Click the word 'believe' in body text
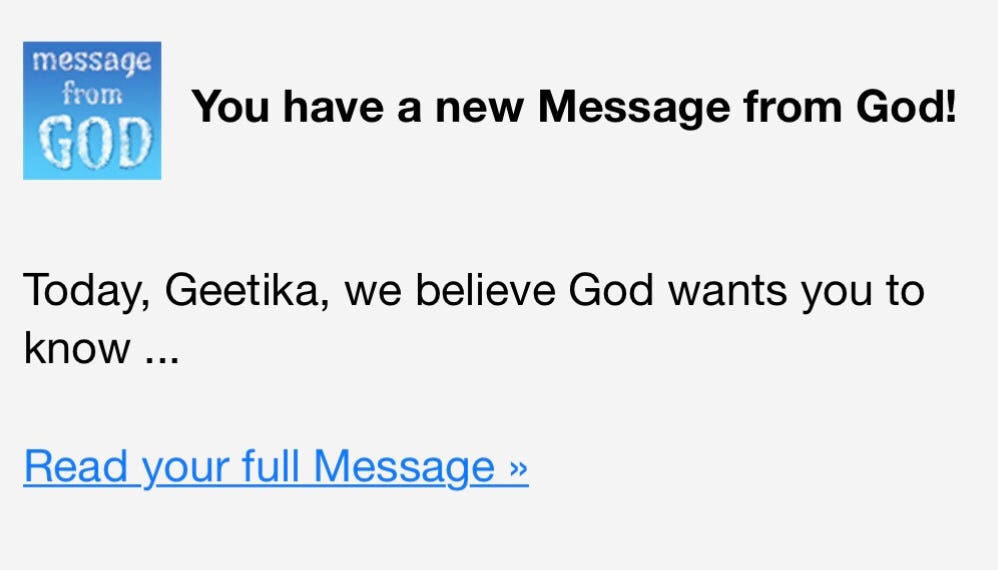998x570 pixels. 485,290
